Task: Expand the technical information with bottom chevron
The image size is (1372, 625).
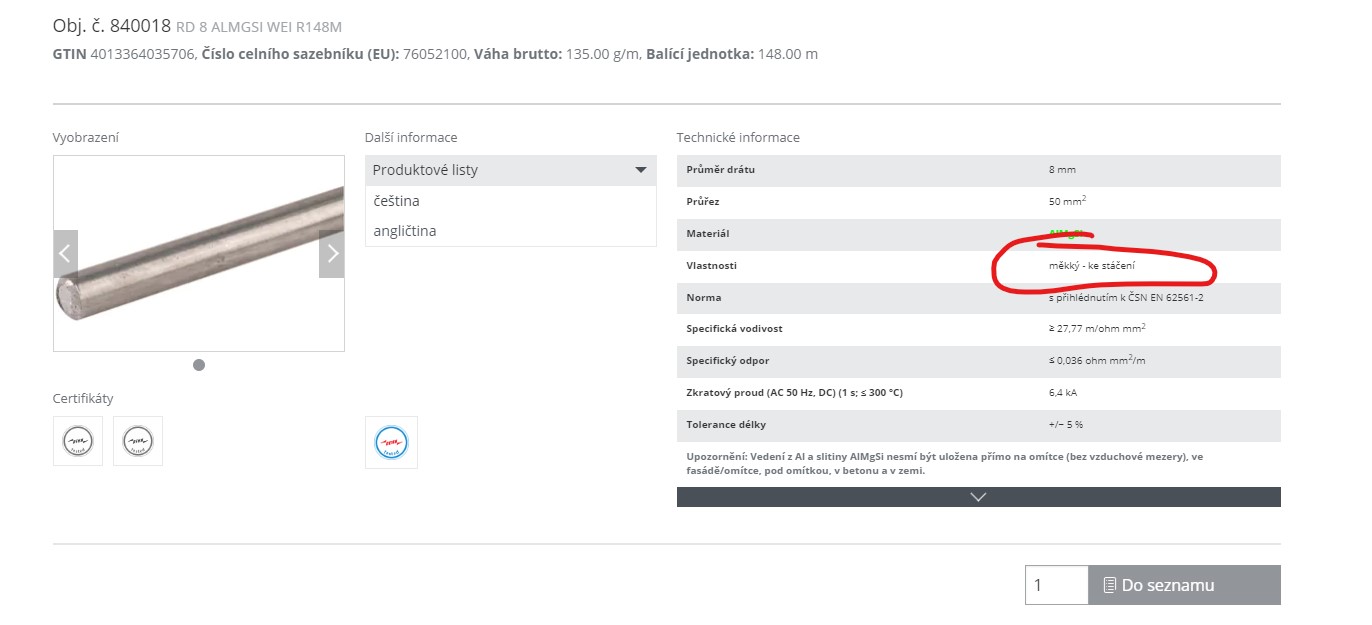Action: pyautogui.click(x=978, y=497)
